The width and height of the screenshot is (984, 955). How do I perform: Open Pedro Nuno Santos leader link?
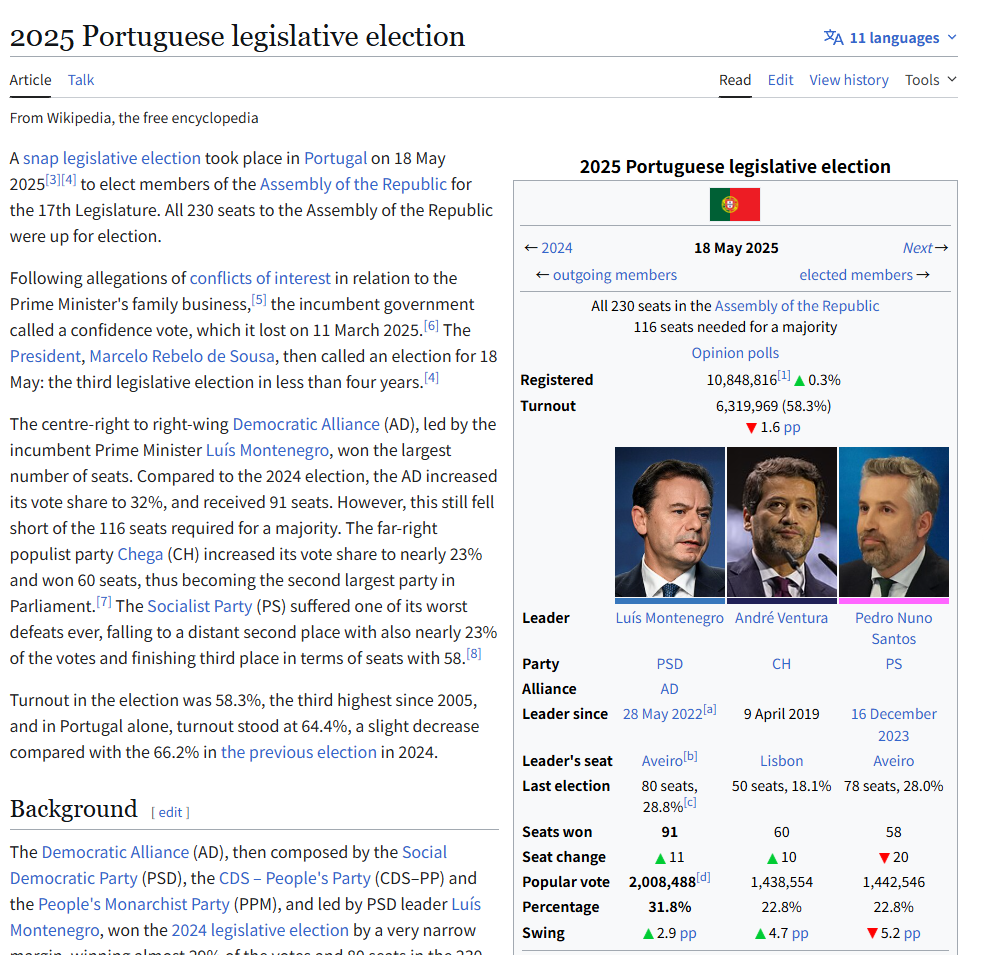pos(894,628)
